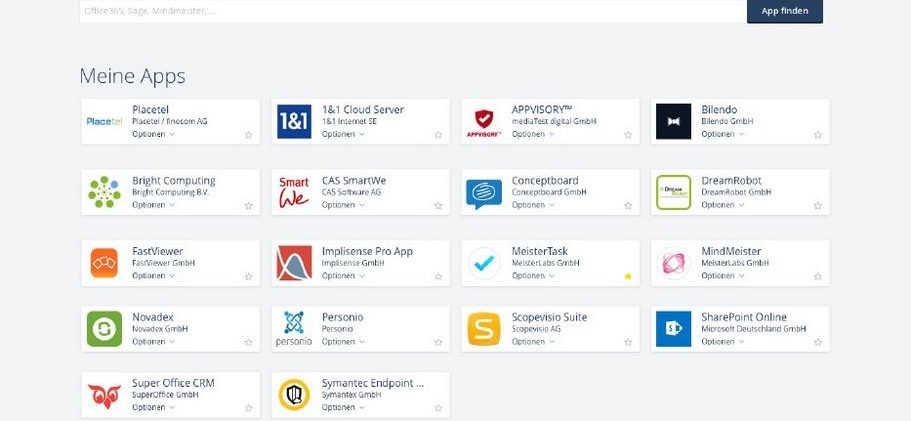Viewport: 911px width, 421px height.
Task: Click the APPVISORY shield logo
Action: [484, 123]
